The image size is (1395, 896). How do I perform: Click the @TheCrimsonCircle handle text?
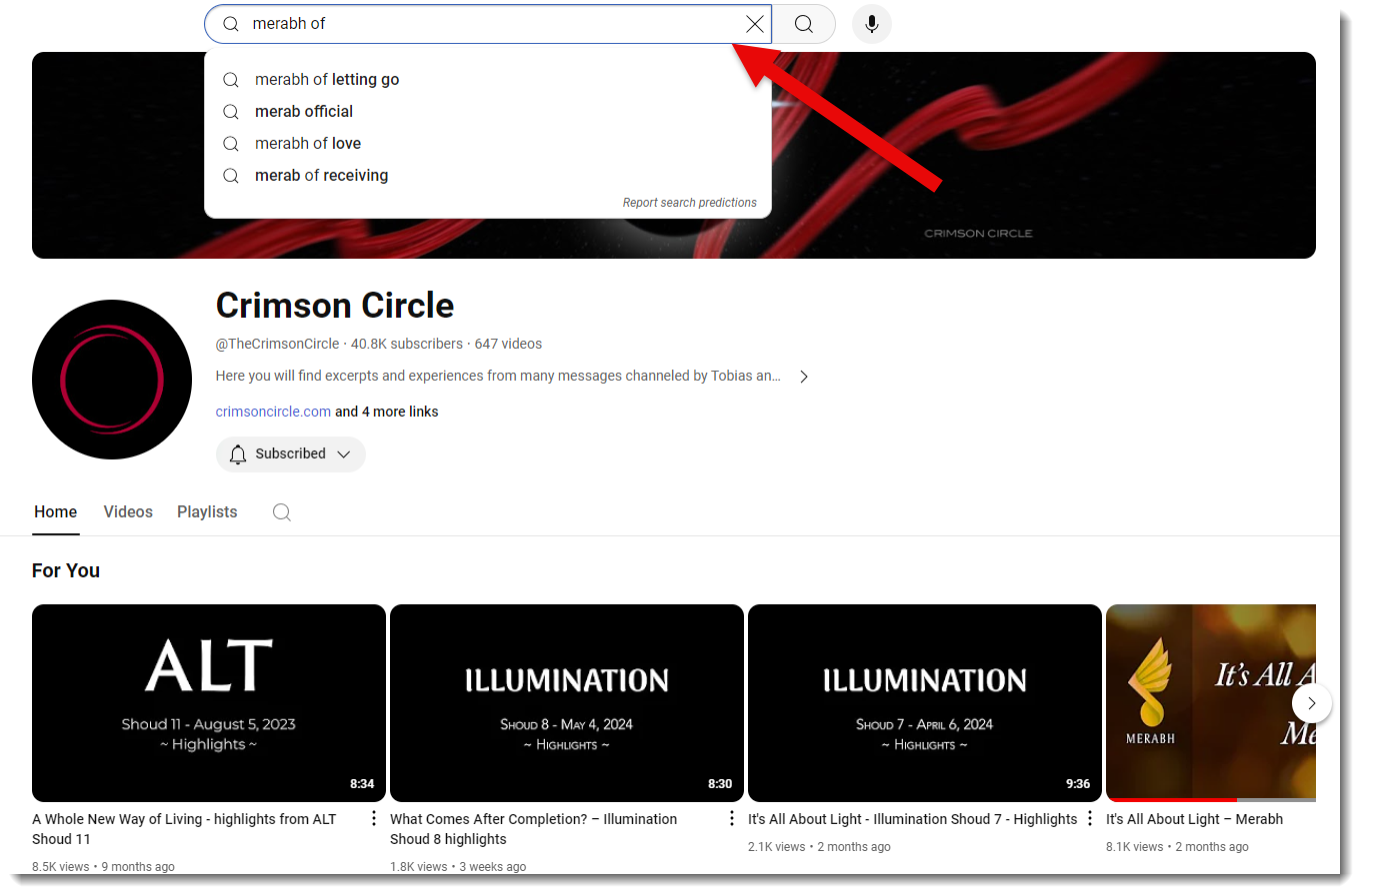pos(278,344)
